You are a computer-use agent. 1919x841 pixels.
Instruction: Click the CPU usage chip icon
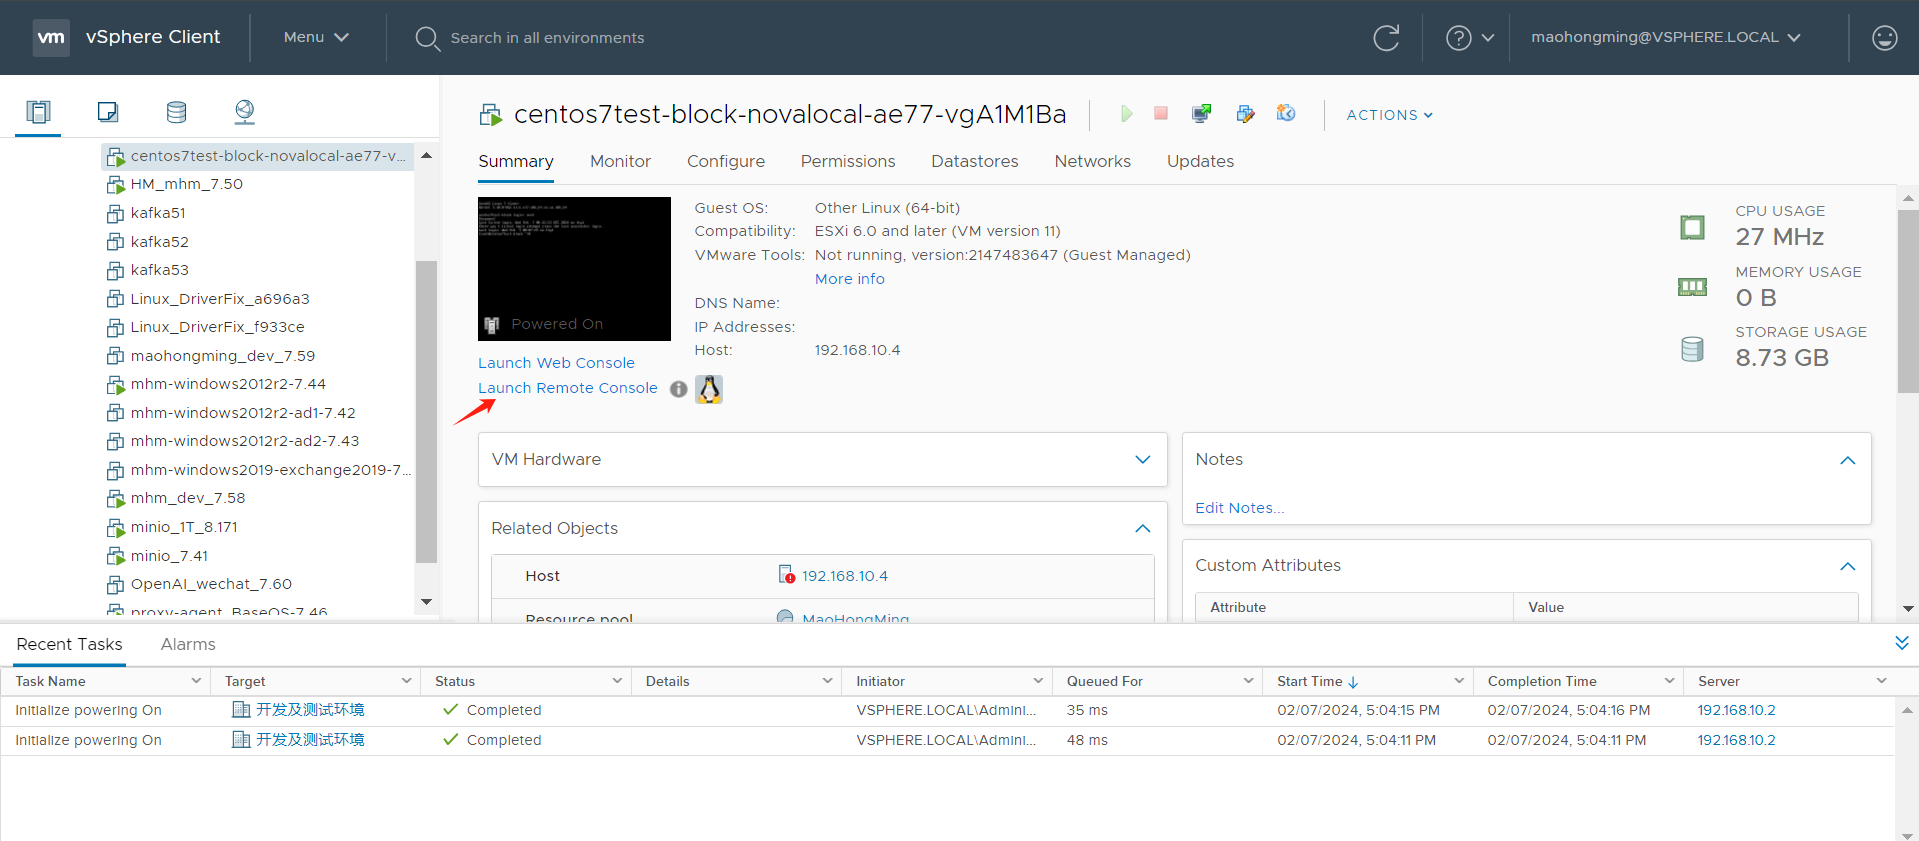tap(1692, 227)
